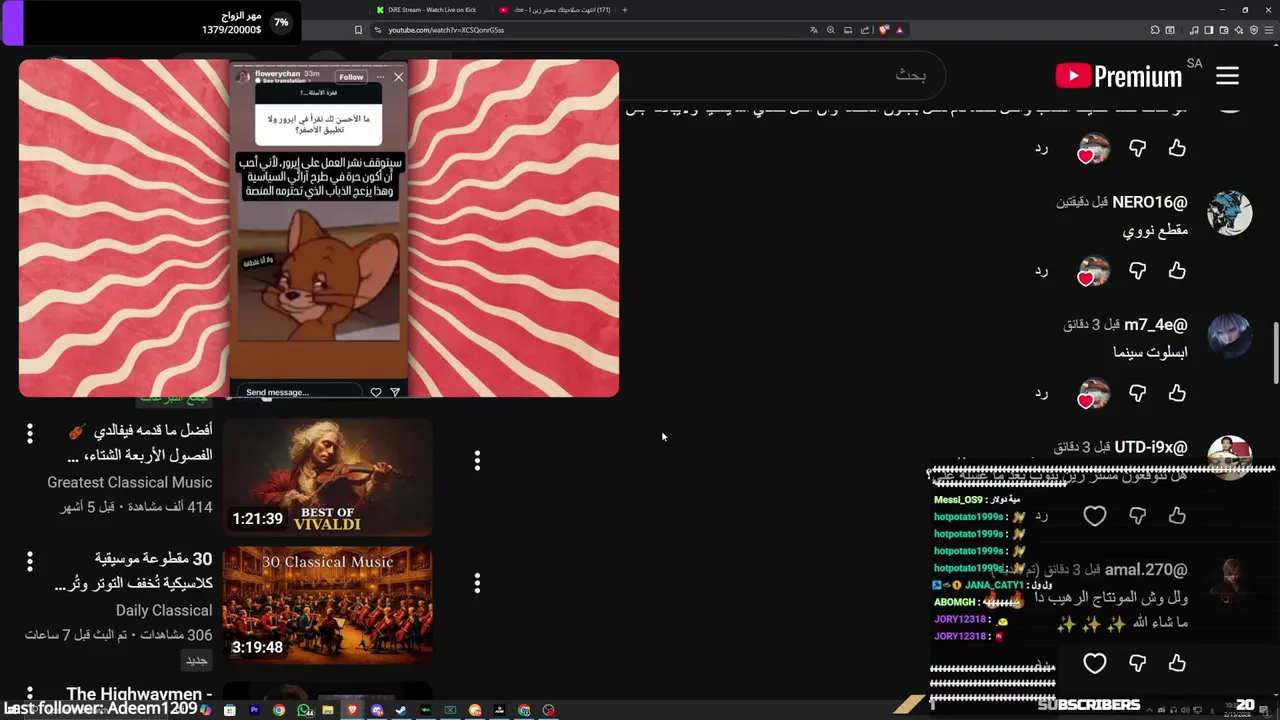1280x720 pixels.
Task: Heart UTD-i9x's comment as creator
Action: [1095, 515]
